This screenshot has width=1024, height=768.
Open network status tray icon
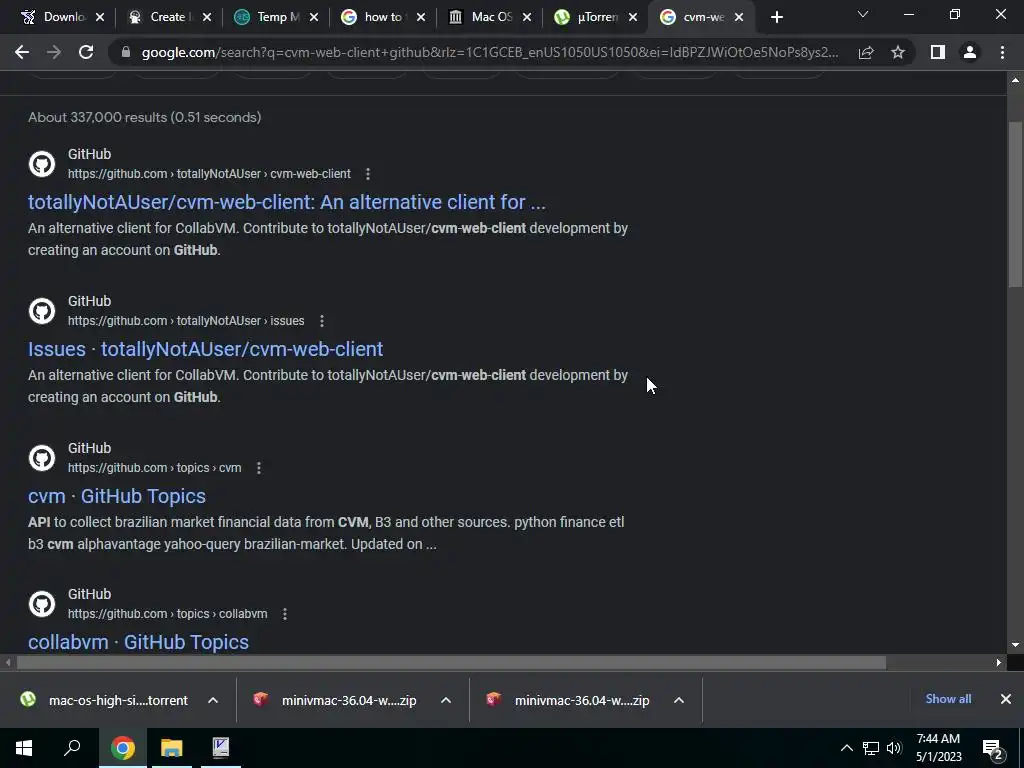coord(871,748)
